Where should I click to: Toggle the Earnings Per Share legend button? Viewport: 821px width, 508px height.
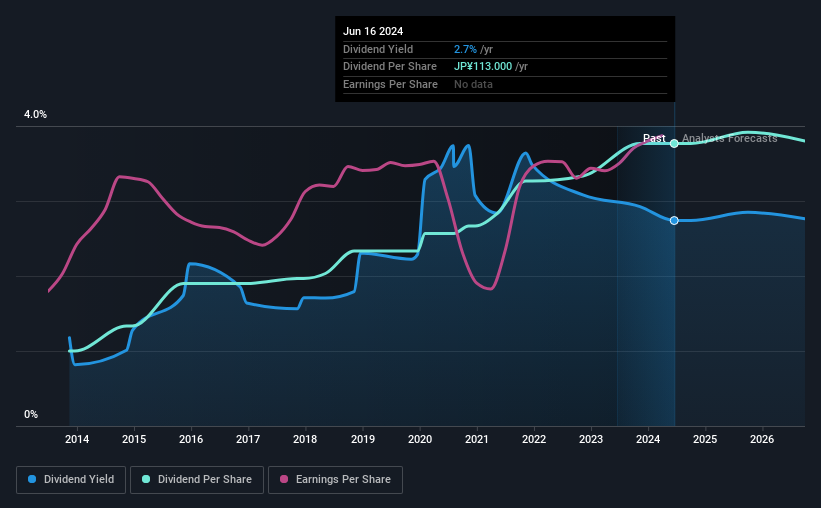[x=336, y=480]
